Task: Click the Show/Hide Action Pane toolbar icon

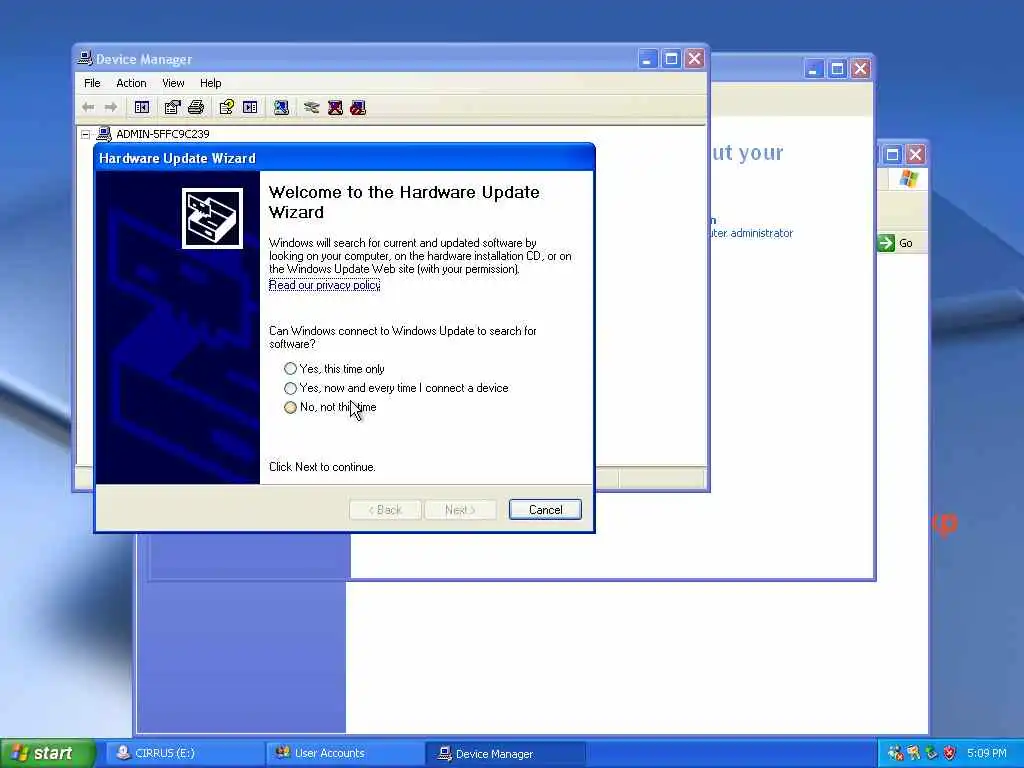Action: (250, 107)
